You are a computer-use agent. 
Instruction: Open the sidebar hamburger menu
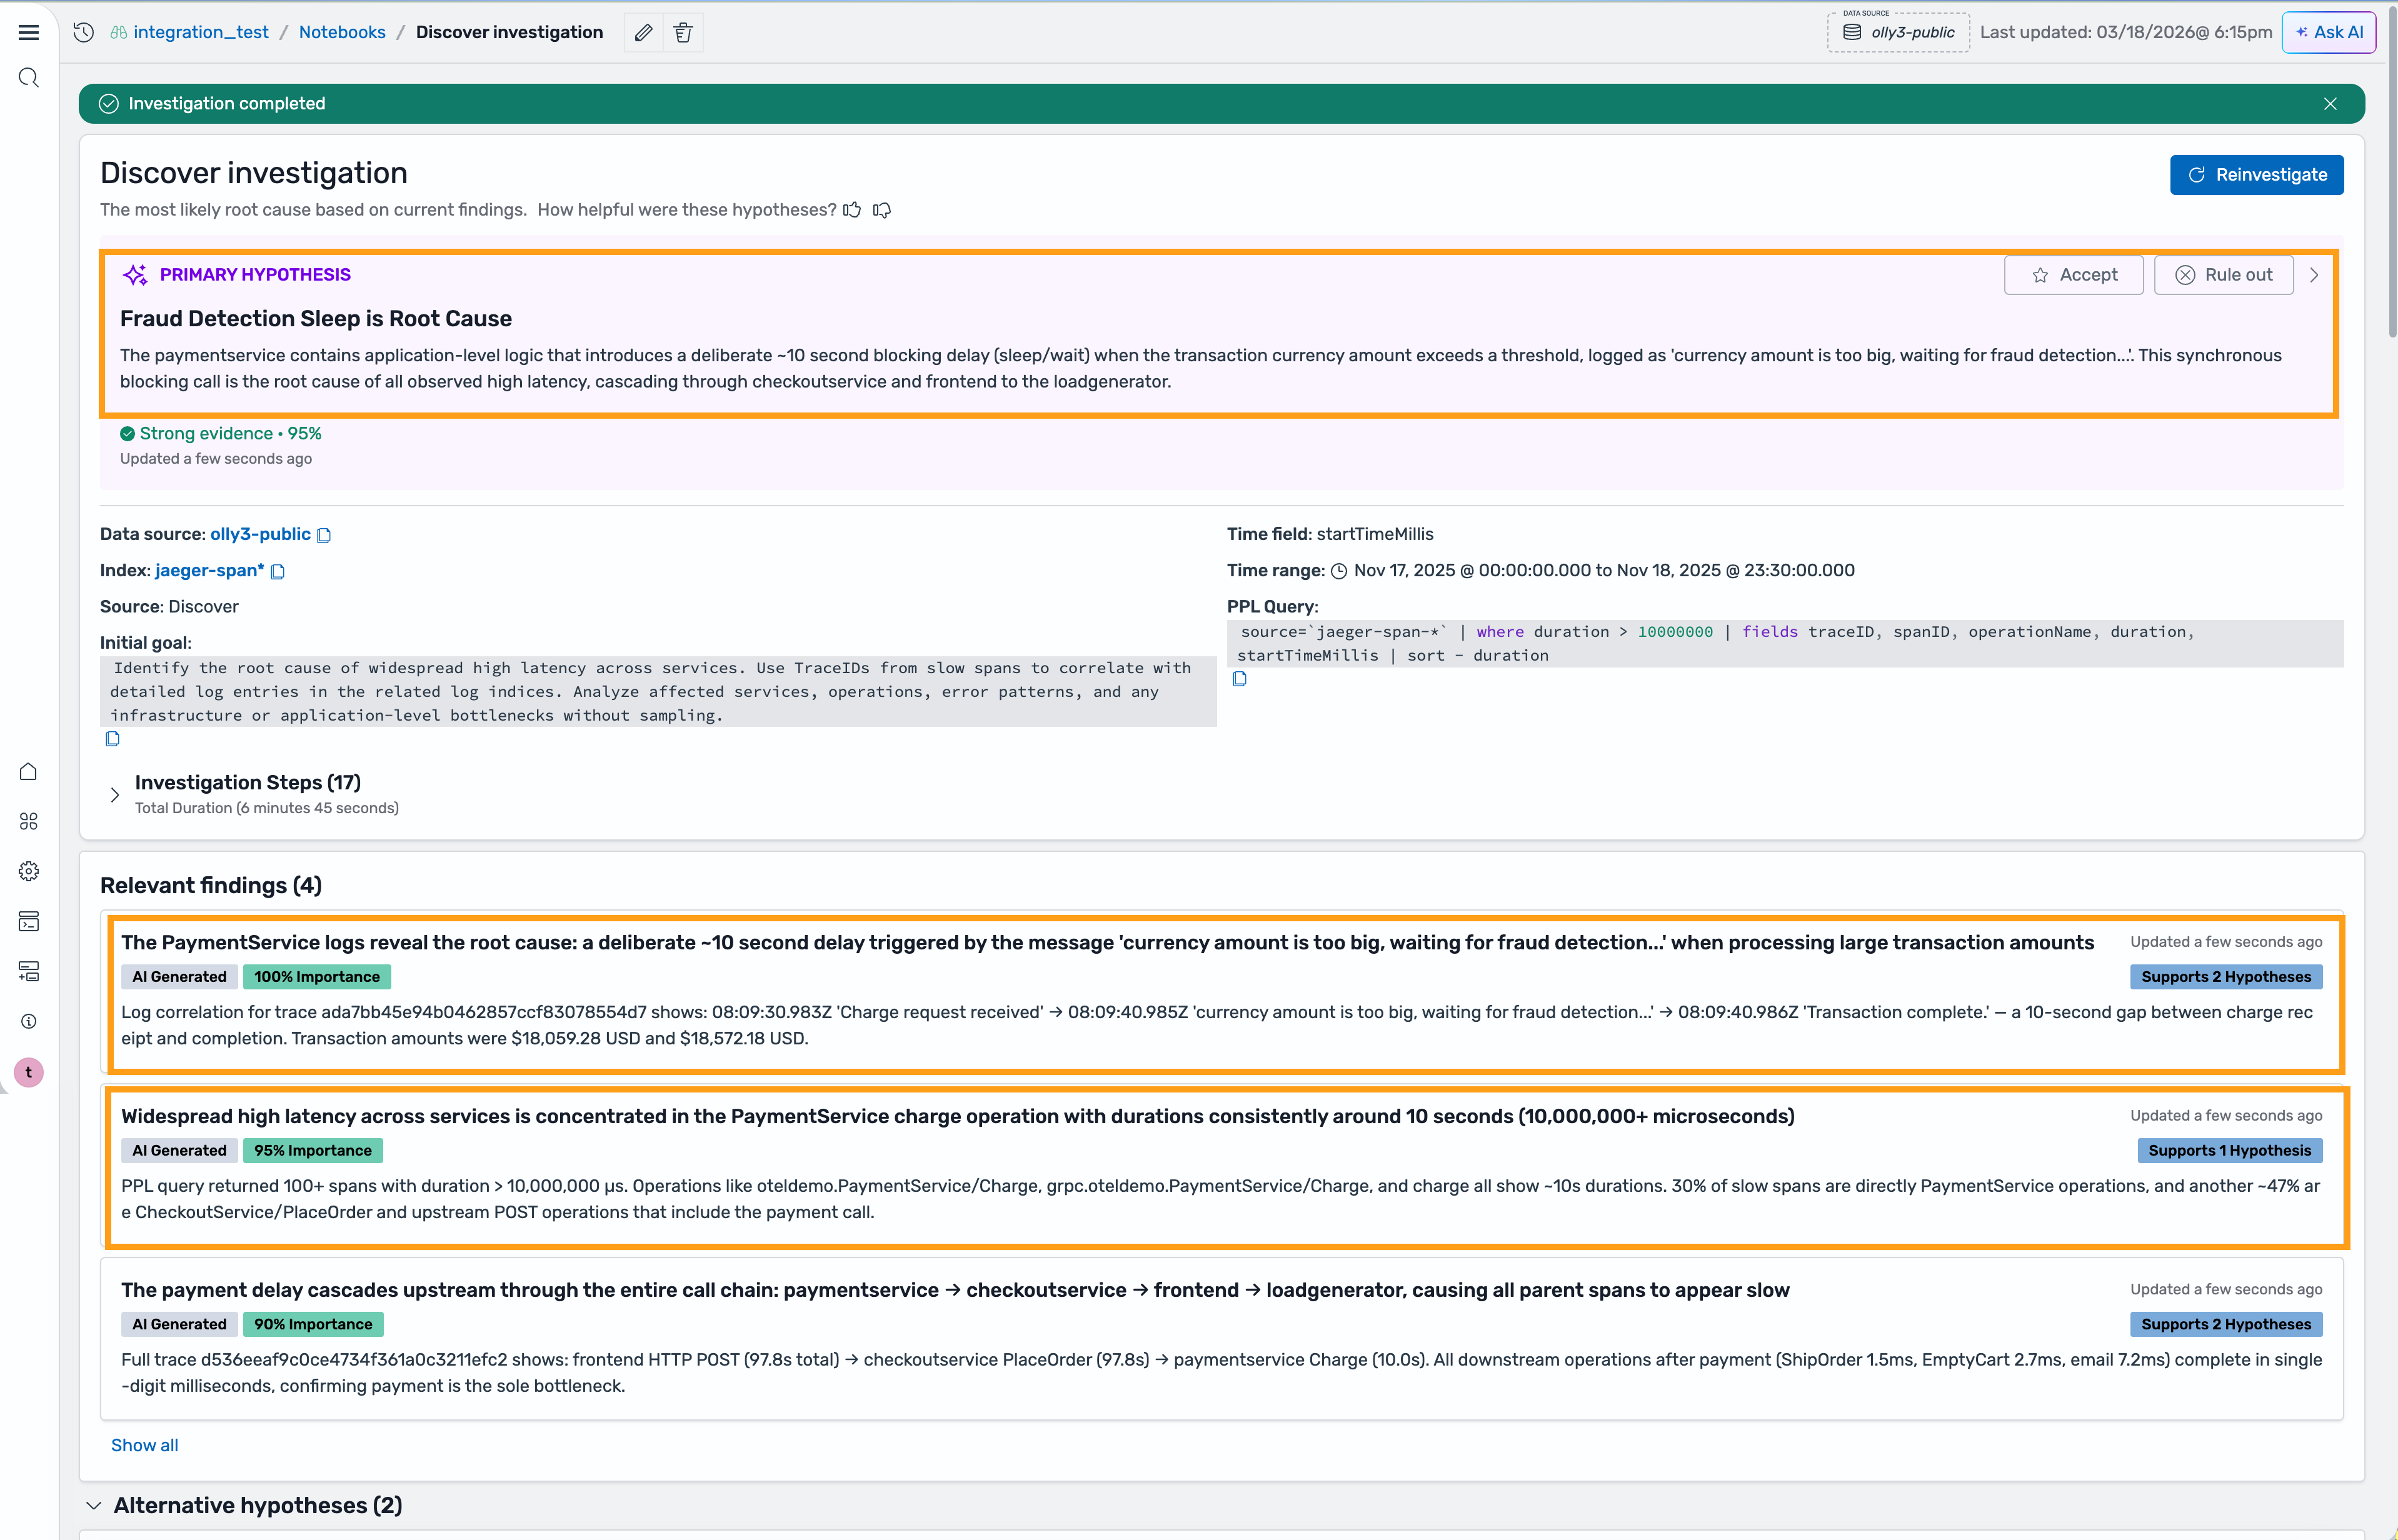[28, 32]
